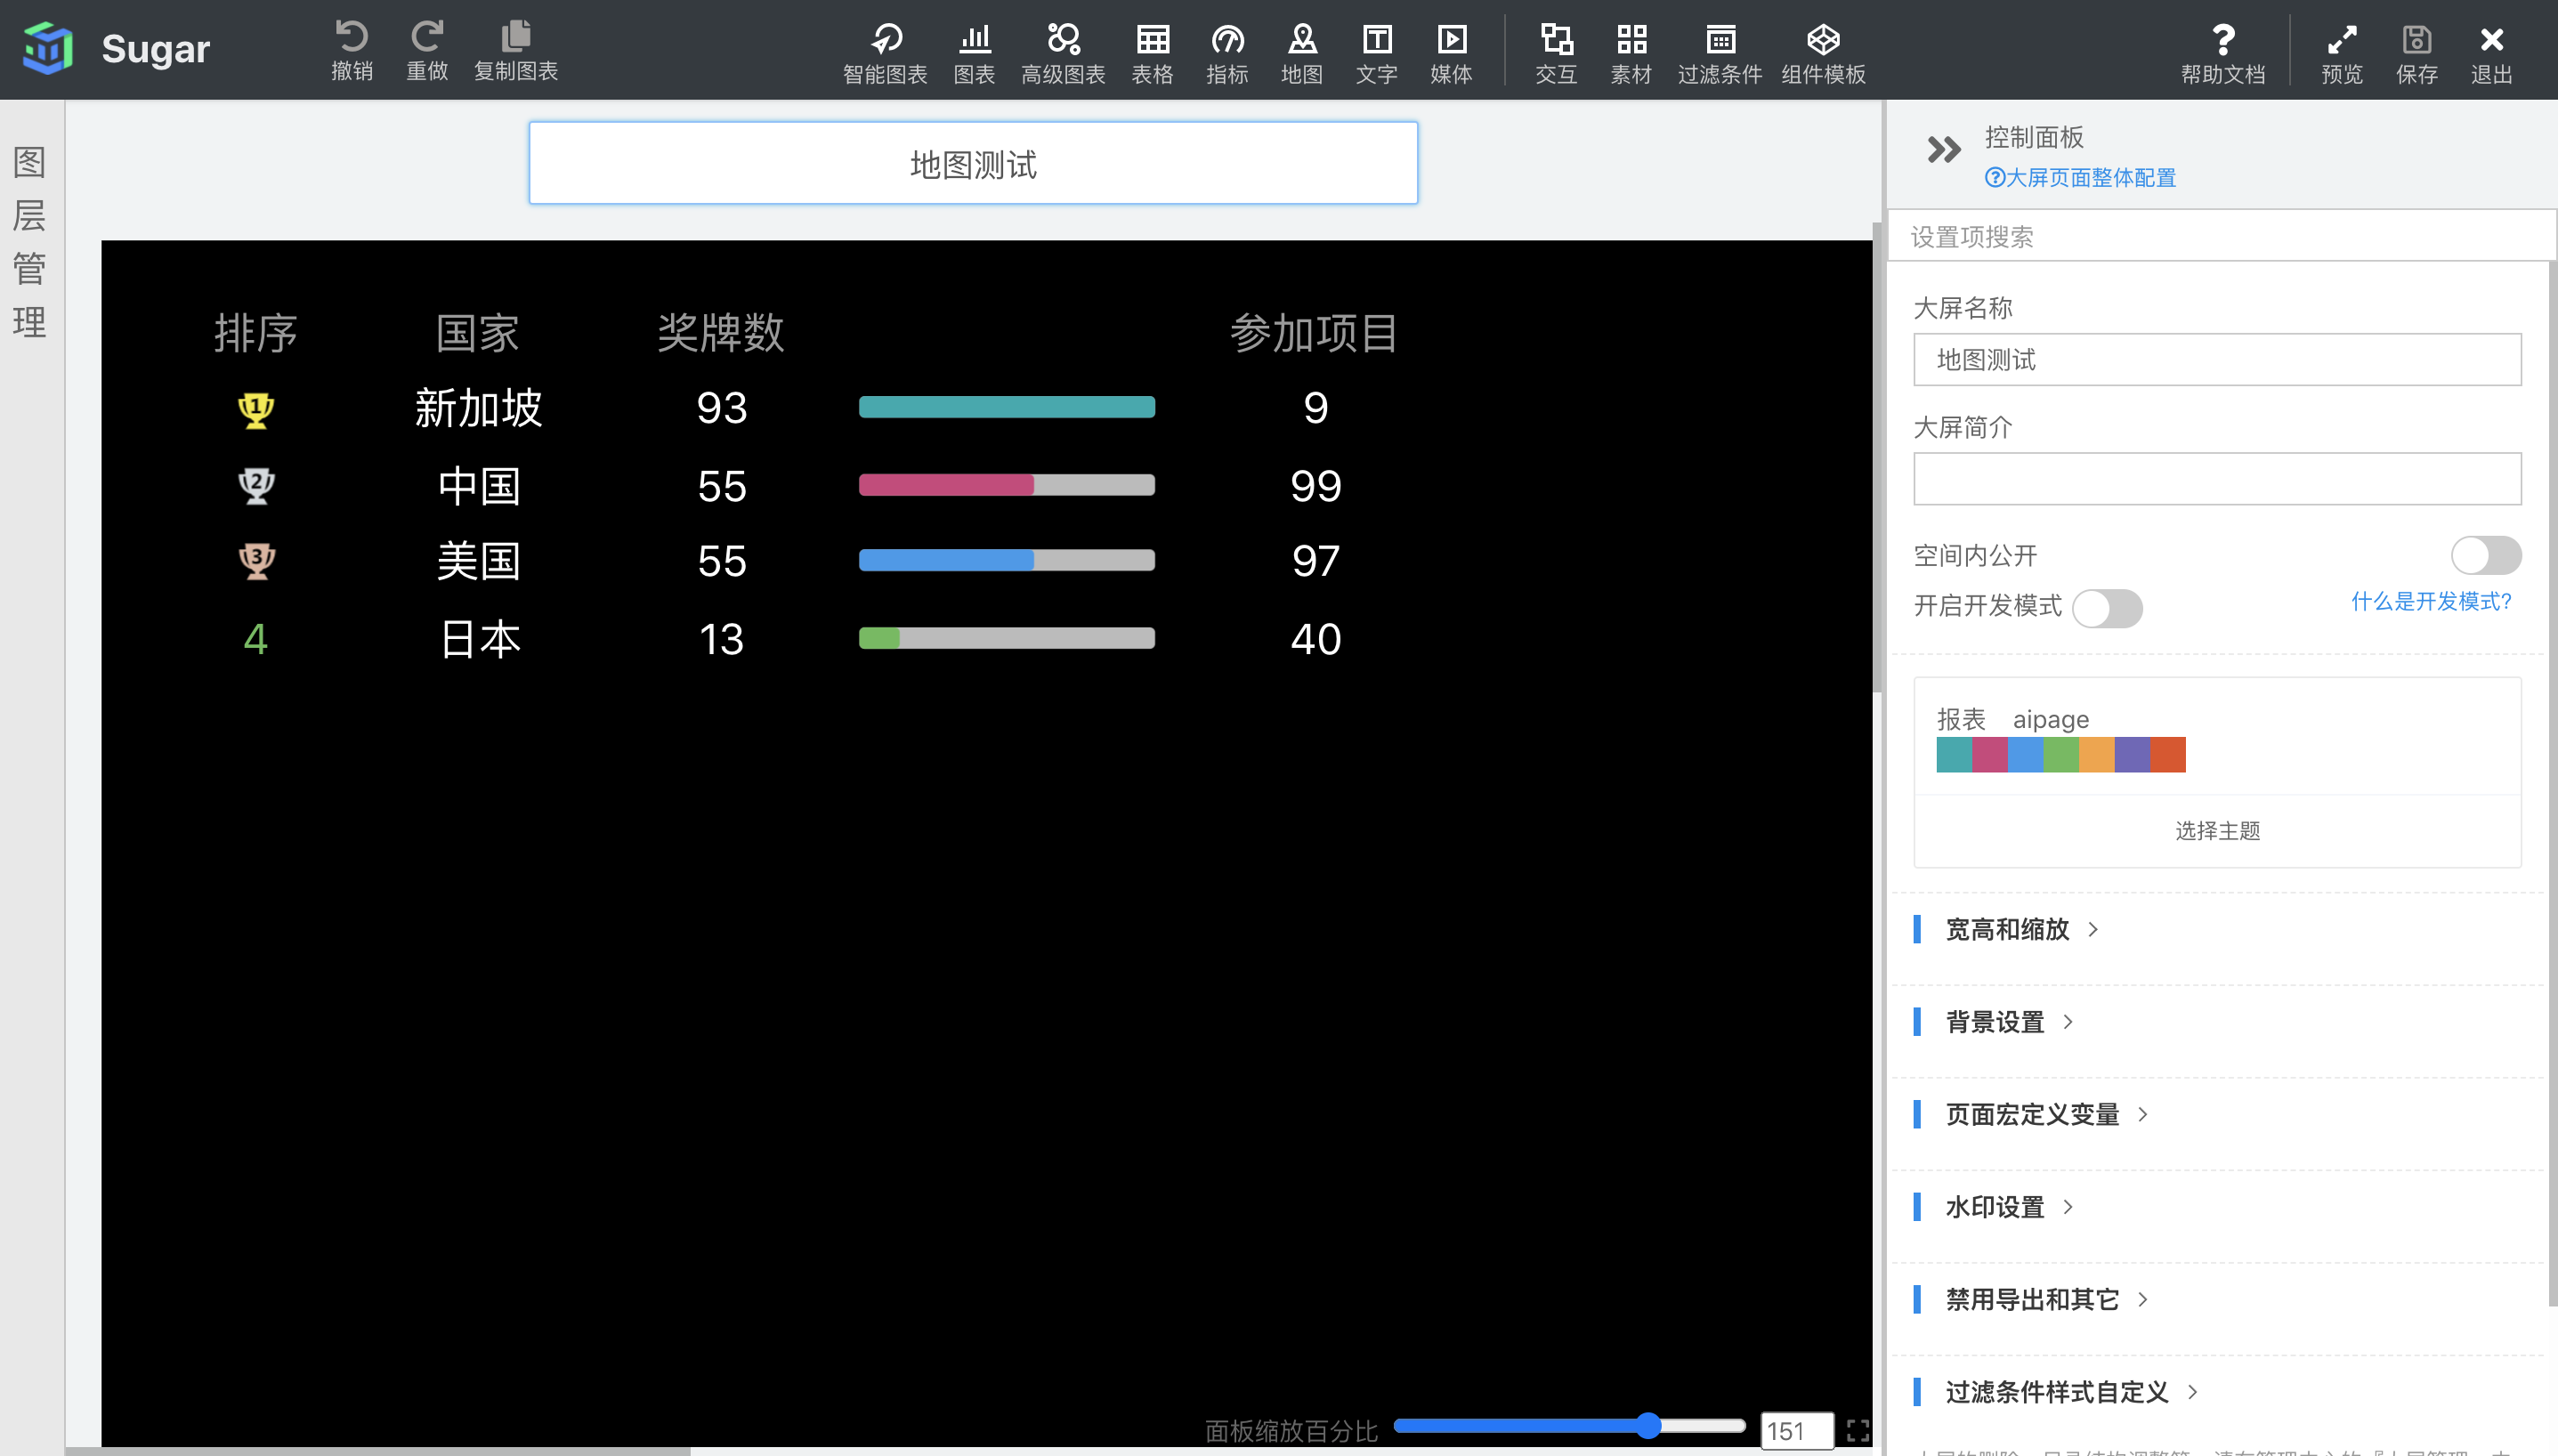Click the 选择主题 button

click(x=2217, y=830)
